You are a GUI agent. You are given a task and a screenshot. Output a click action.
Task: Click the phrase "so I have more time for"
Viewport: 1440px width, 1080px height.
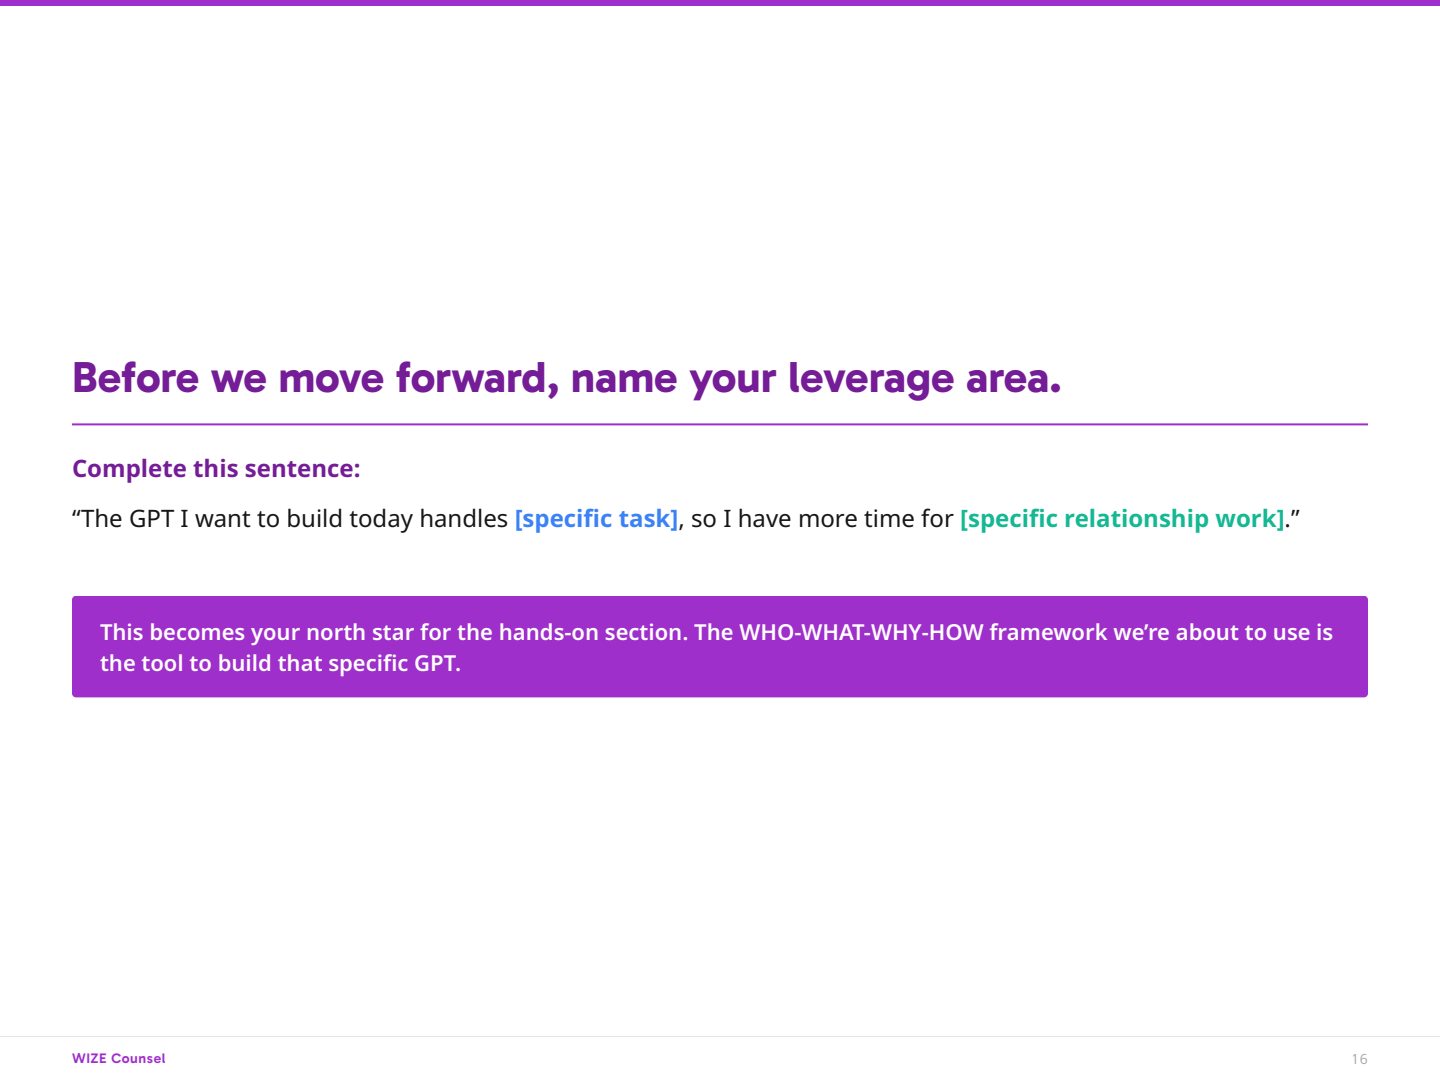pyautogui.click(x=822, y=519)
